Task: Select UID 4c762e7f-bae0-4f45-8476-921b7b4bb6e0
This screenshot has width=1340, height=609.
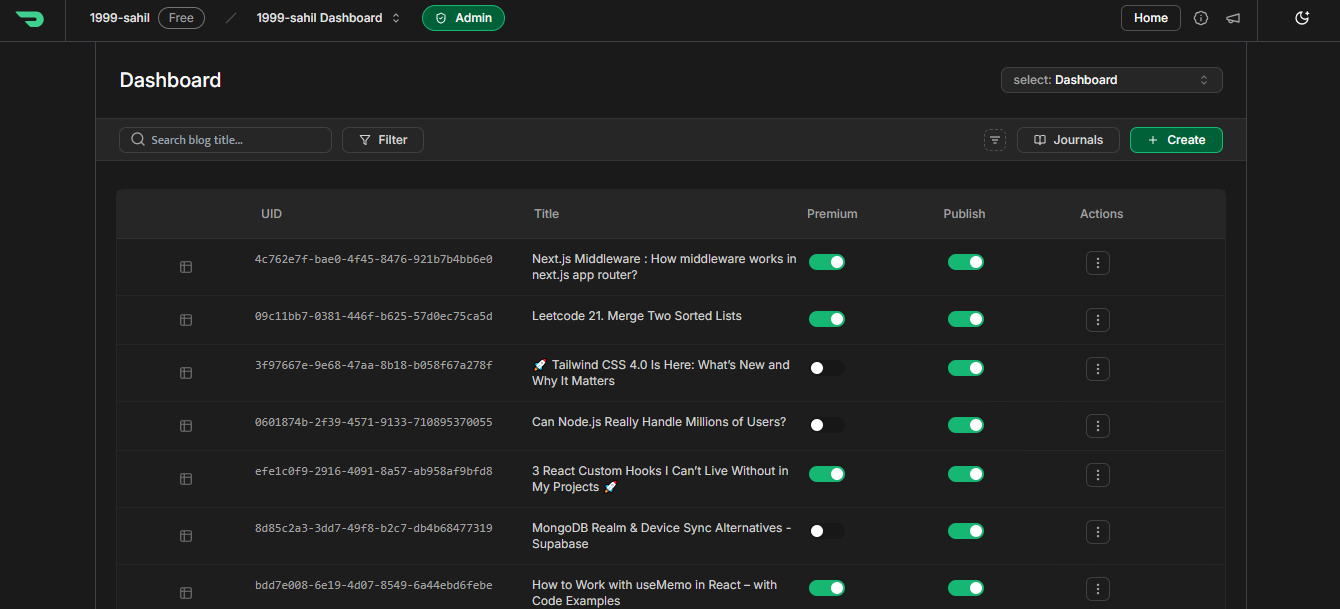Action: click(373, 259)
